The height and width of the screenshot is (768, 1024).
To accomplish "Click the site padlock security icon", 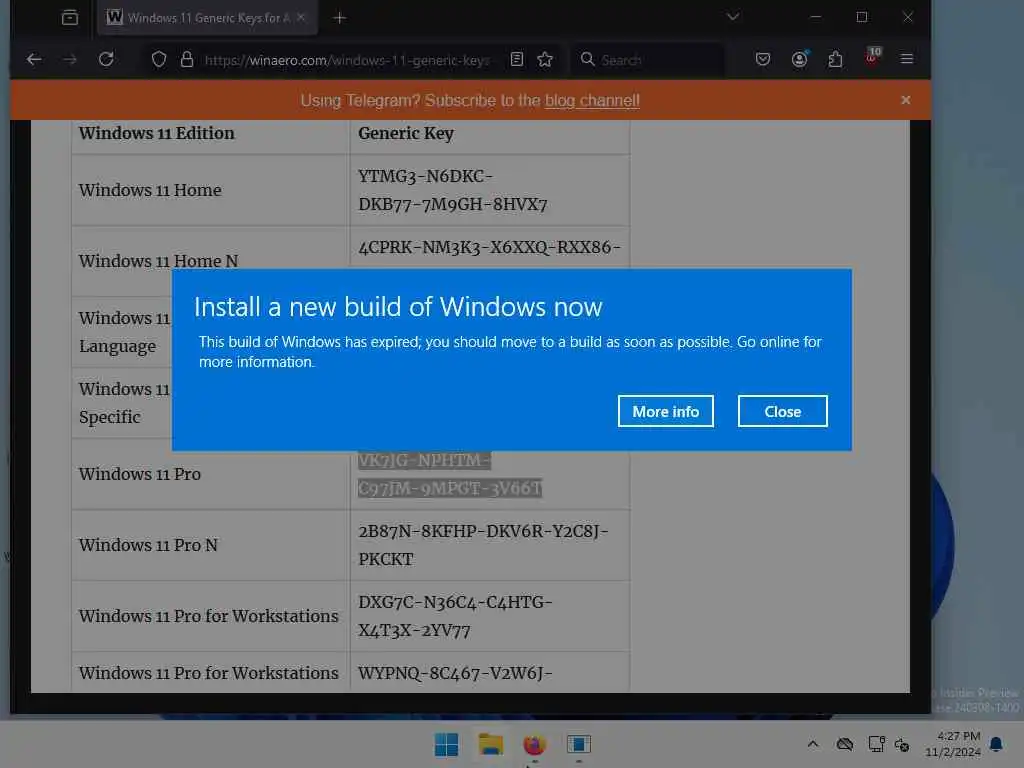I will pos(187,59).
